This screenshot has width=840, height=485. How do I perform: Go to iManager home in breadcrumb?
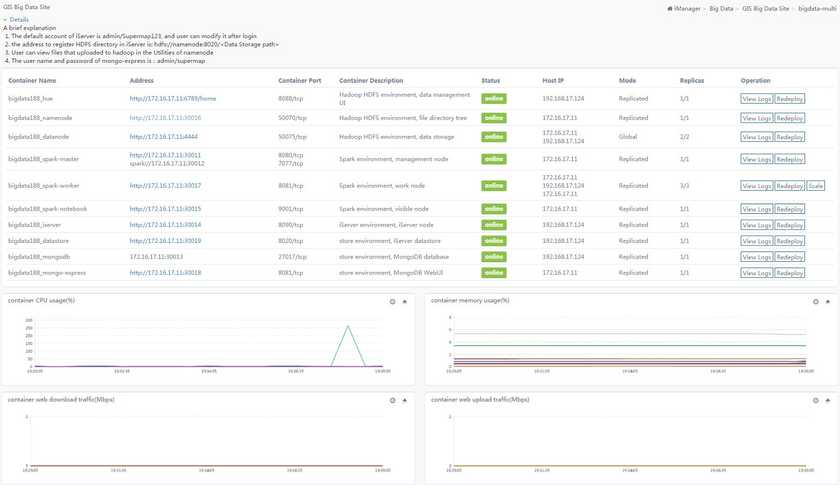click(684, 9)
